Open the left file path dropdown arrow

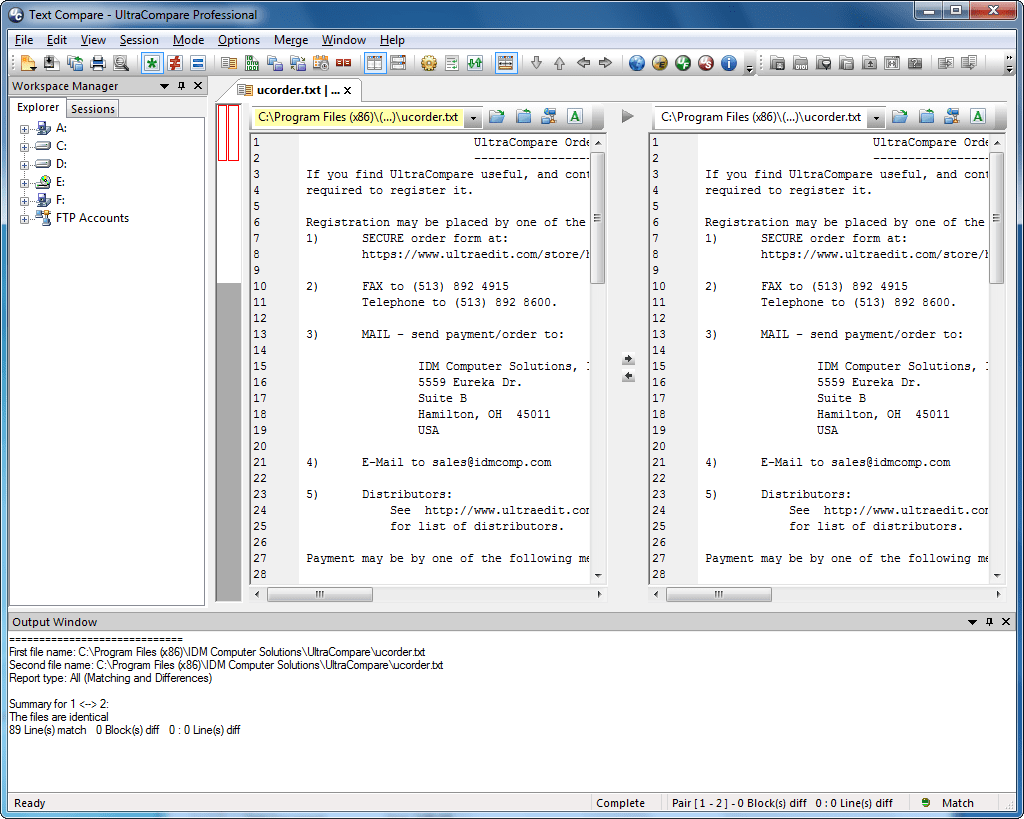pyautogui.click(x=473, y=118)
